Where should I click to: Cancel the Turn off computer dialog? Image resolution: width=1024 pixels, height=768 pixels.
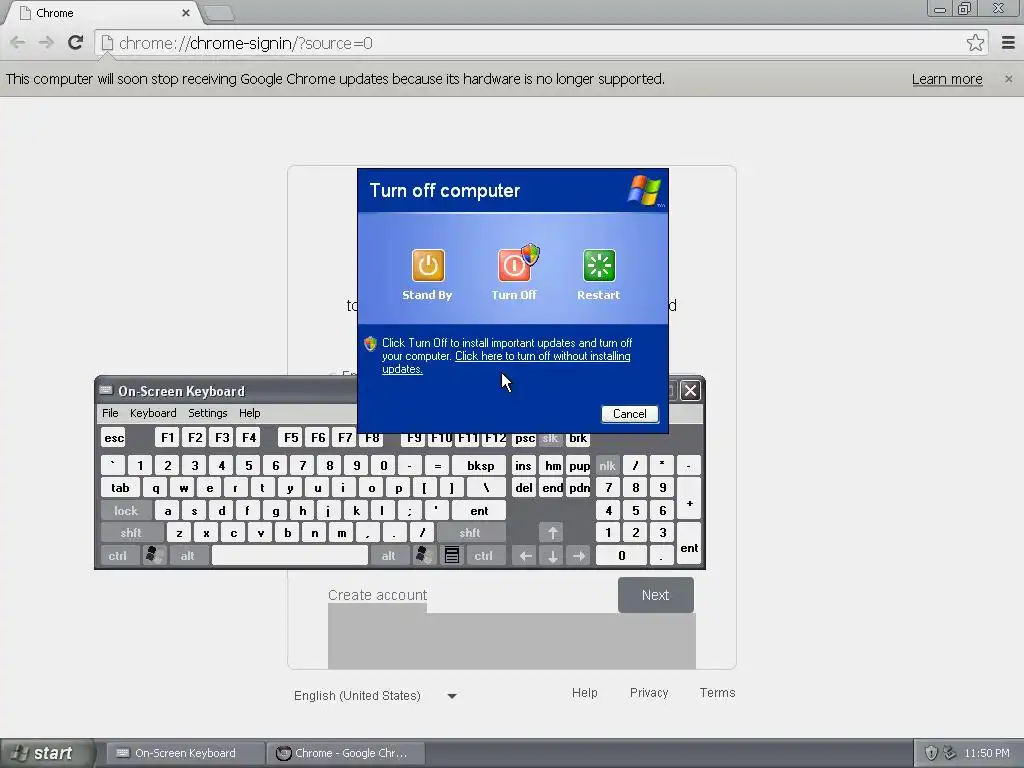[630, 414]
